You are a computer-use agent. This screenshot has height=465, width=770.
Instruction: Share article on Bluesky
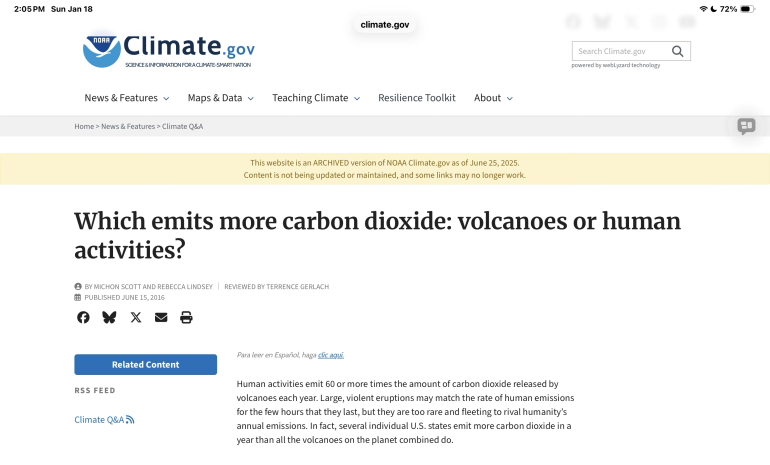tap(109, 317)
